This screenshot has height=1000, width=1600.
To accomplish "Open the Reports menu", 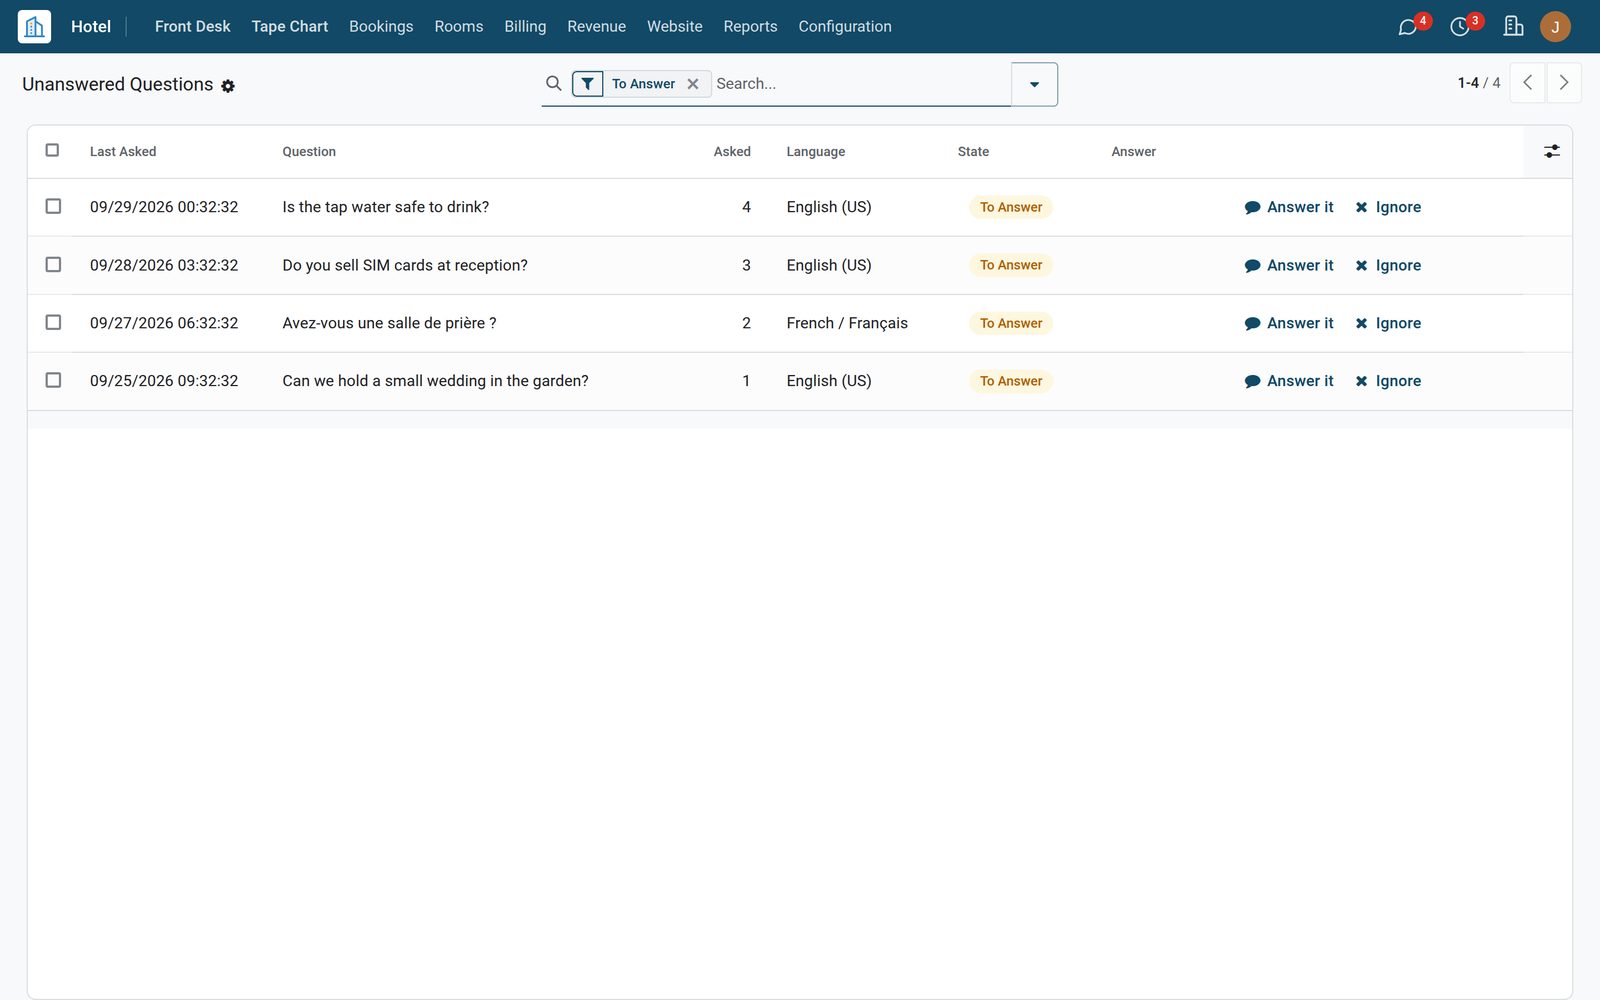I will [750, 27].
